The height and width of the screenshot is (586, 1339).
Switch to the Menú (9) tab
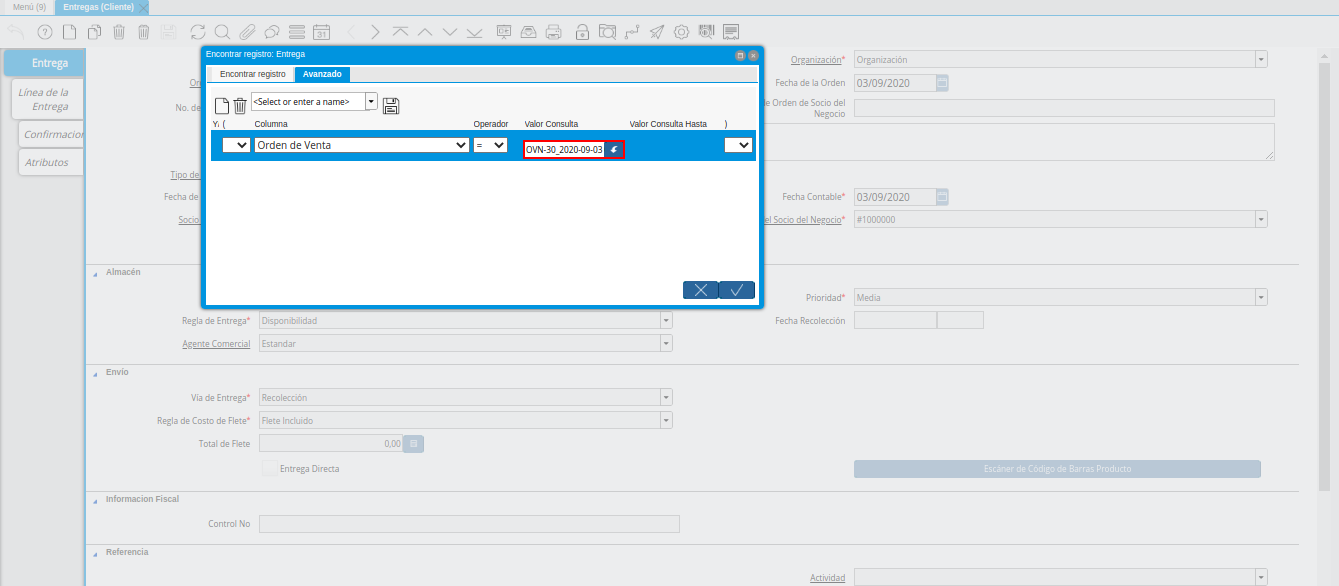click(29, 7)
